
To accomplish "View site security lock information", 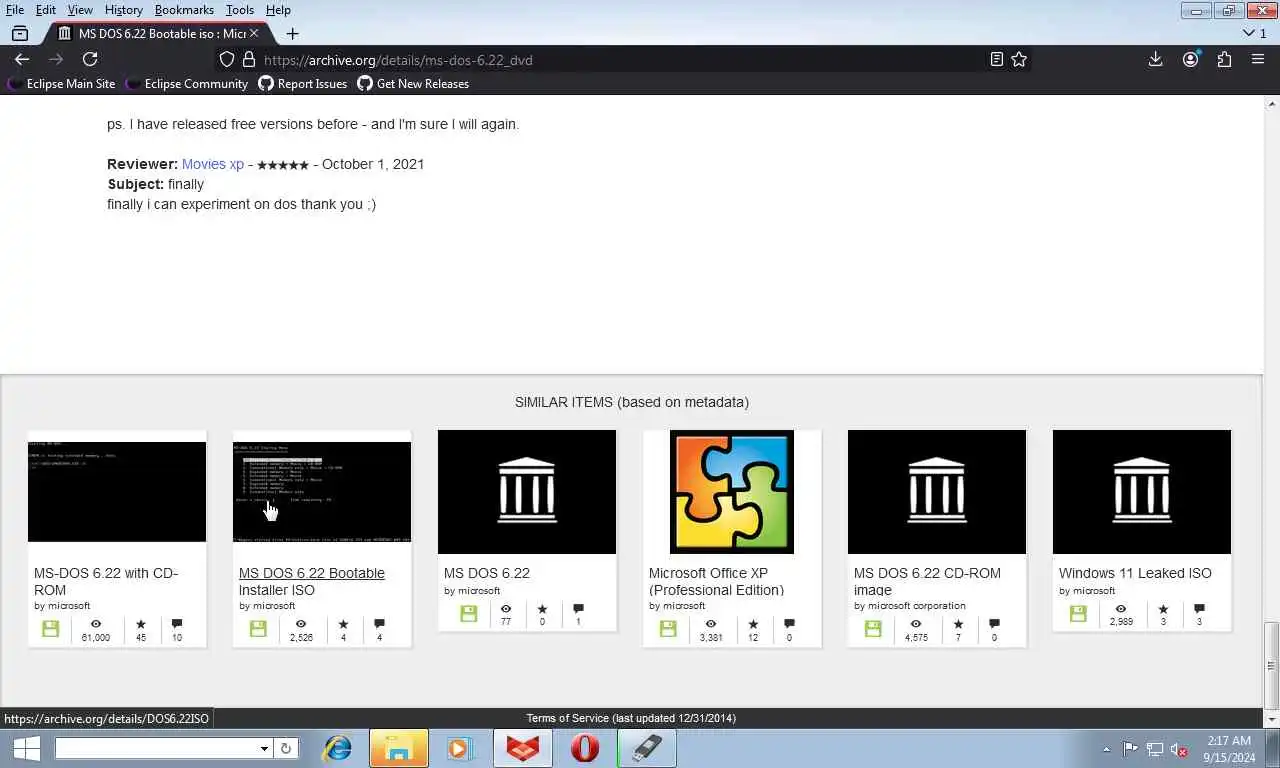I will click(248, 59).
